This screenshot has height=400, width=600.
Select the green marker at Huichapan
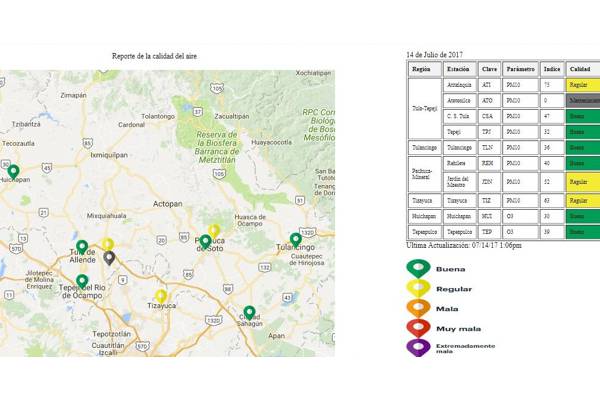point(13,172)
